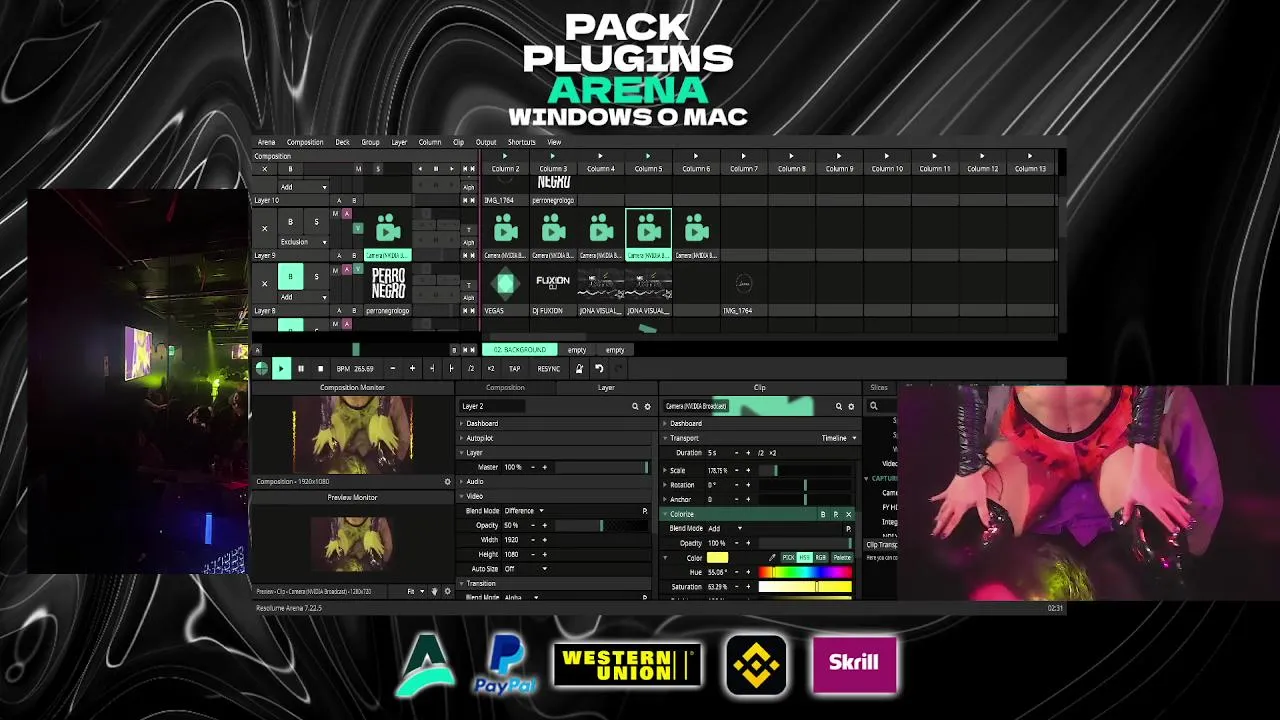Toggle Solo S on Layer 8

(316, 277)
